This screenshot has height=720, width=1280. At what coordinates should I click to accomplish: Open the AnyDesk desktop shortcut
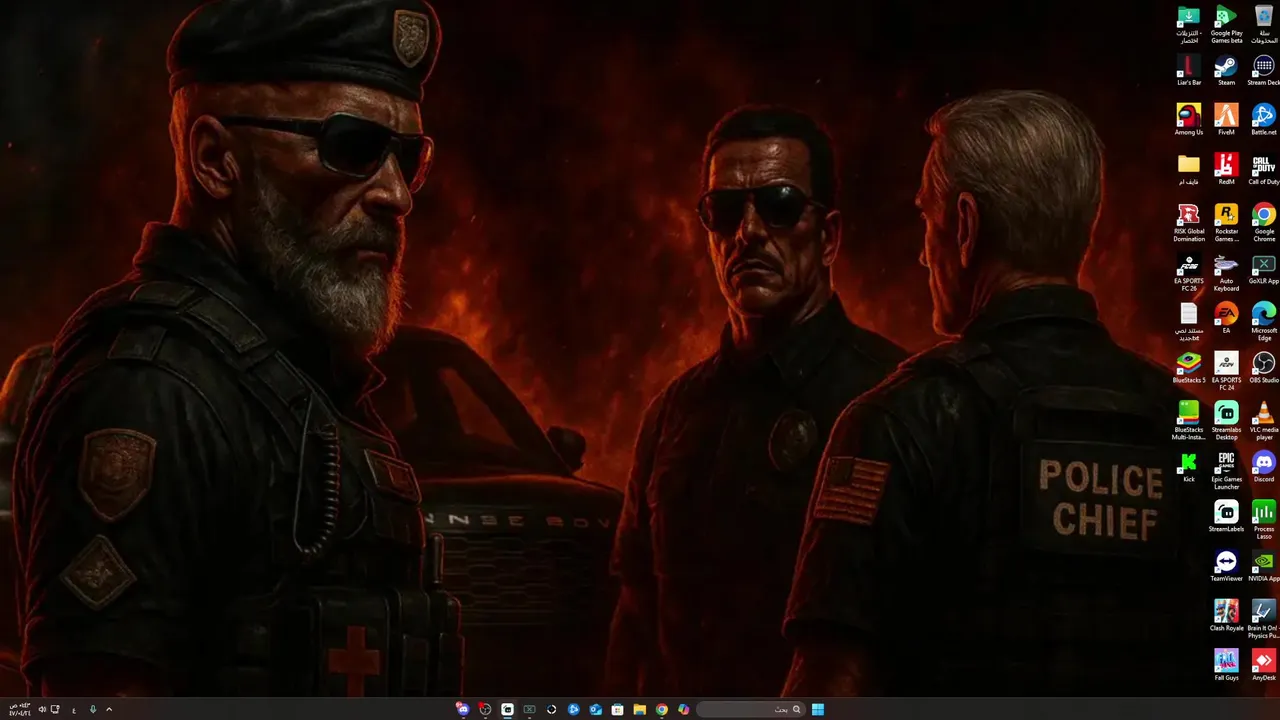[1264, 665]
